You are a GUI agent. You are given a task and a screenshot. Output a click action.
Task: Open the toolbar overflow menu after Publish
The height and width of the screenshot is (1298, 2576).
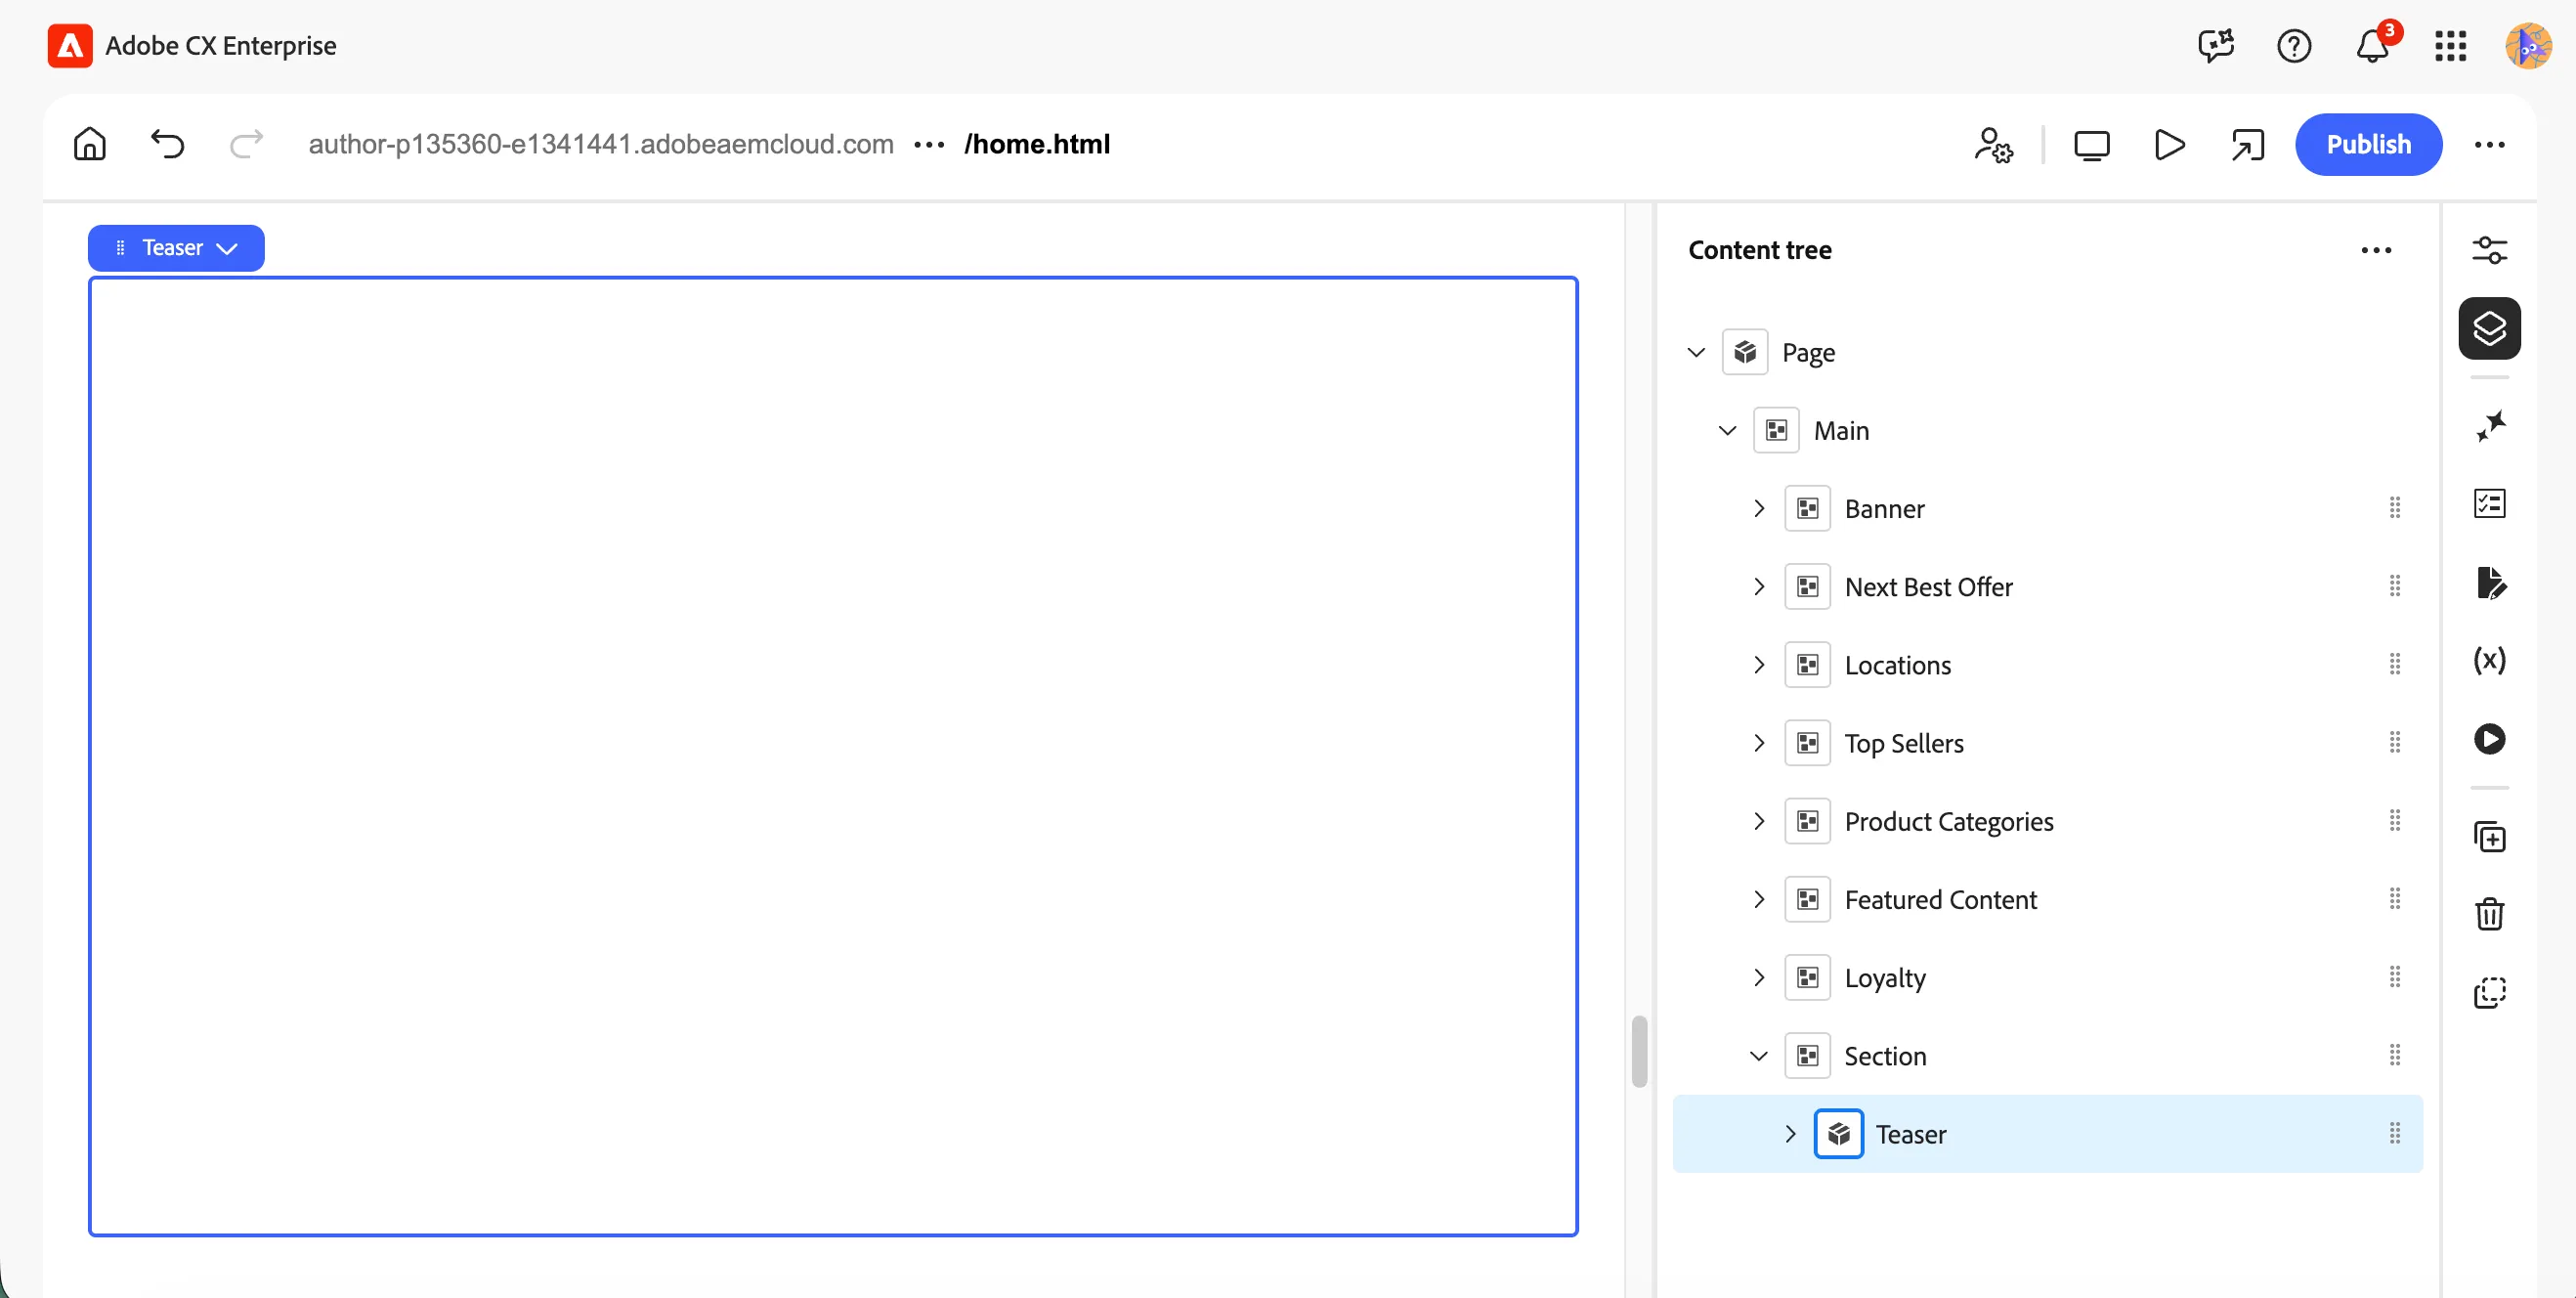(2489, 145)
